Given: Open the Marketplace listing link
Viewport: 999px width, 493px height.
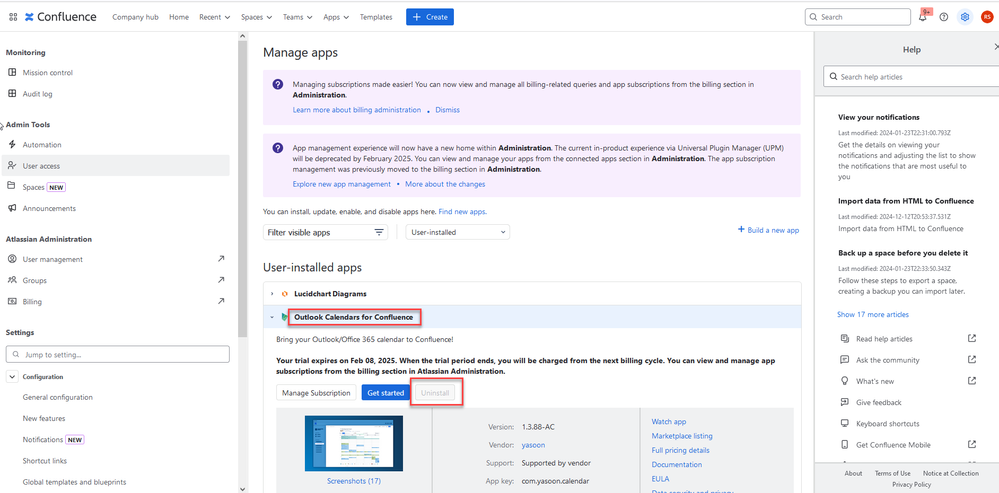Looking at the screenshot, I should (x=682, y=436).
